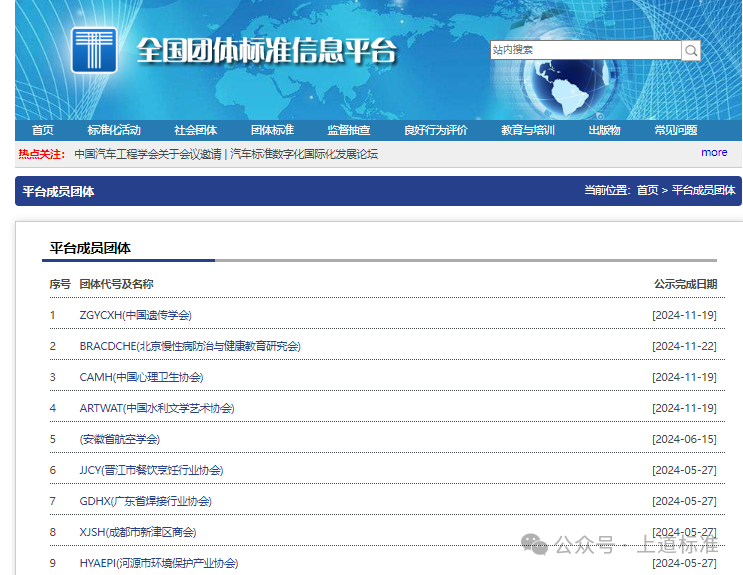
Task: Open the 标准化活动 menu
Action: point(114,130)
